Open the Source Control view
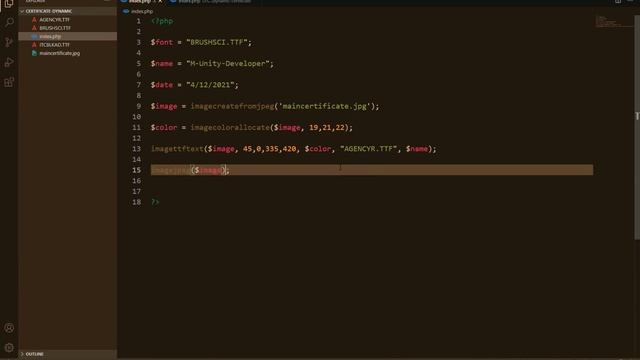Screen dimensions: 640x360 tap(9, 42)
